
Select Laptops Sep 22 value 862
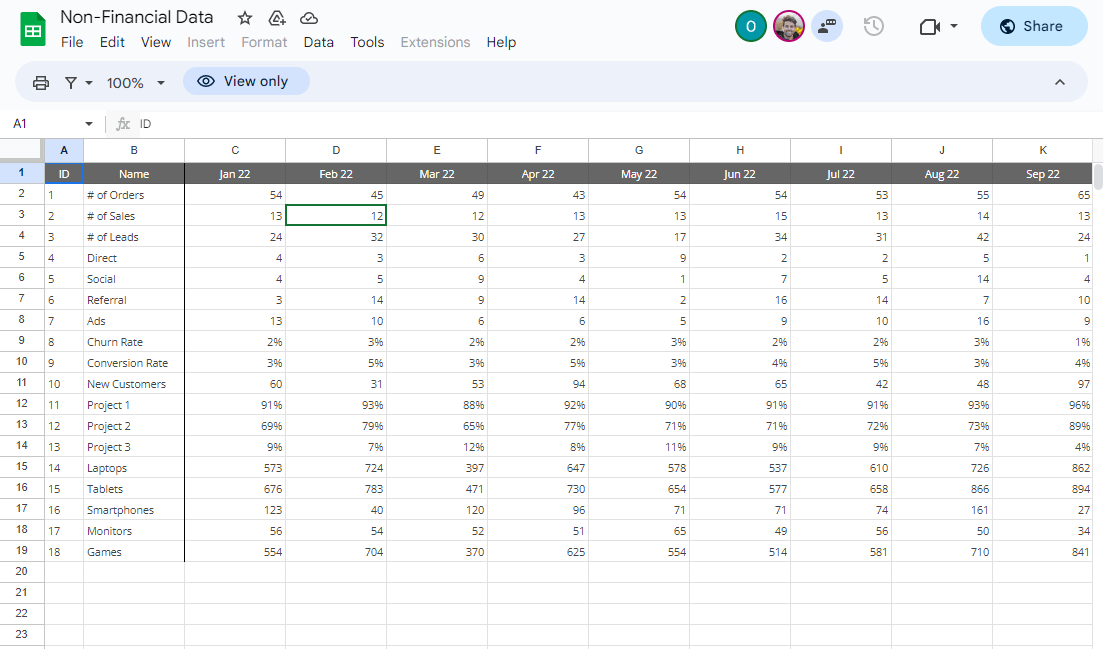pyautogui.click(x=1043, y=468)
